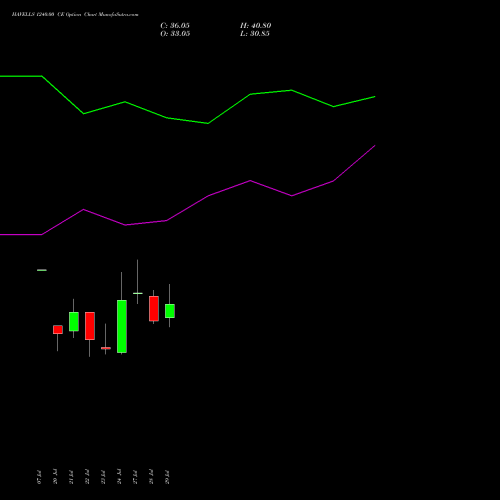Click the 21 Jul date label
Image resolution: width=500 pixels, height=500 pixels.
pos(71,477)
